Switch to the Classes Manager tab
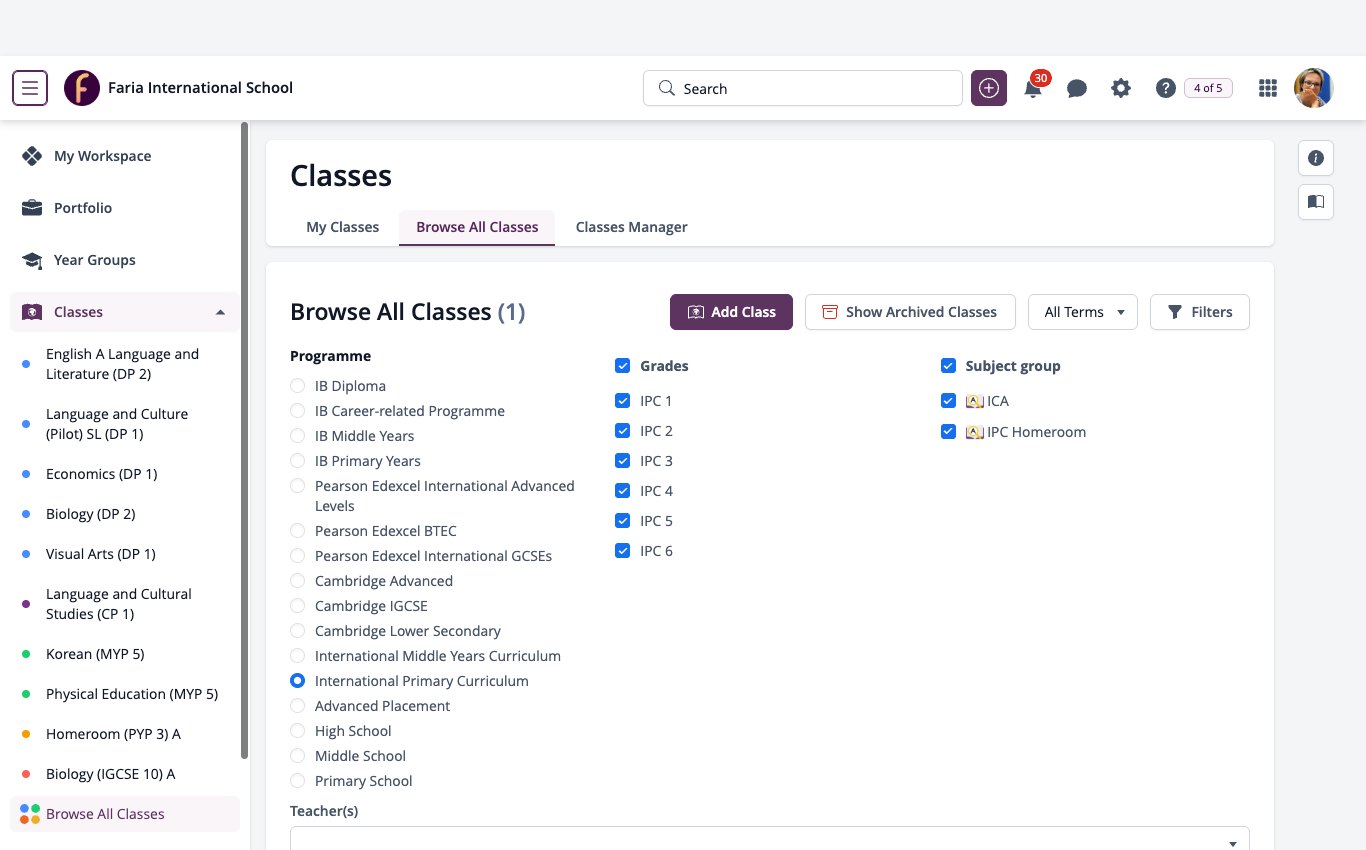1366x850 pixels. [631, 227]
